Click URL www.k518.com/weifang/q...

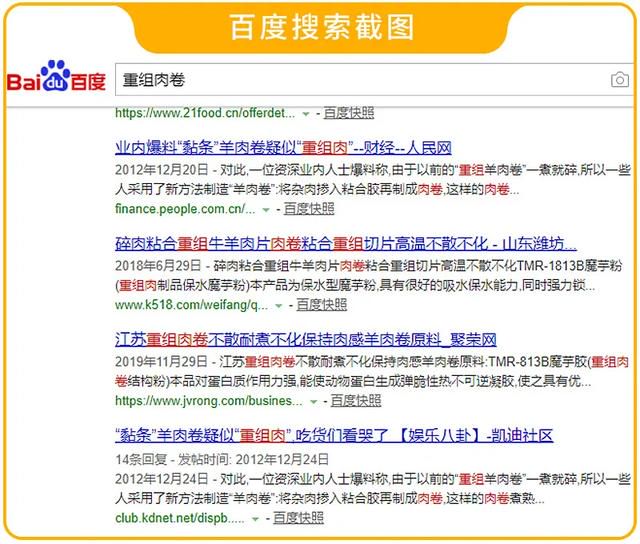(192, 305)
